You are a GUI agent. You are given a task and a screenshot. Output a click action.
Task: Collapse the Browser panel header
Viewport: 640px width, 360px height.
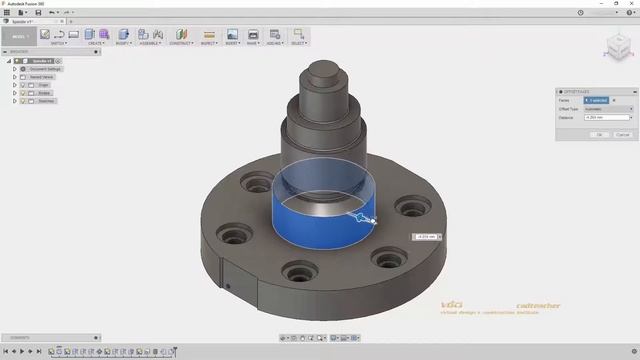point(5,52)
